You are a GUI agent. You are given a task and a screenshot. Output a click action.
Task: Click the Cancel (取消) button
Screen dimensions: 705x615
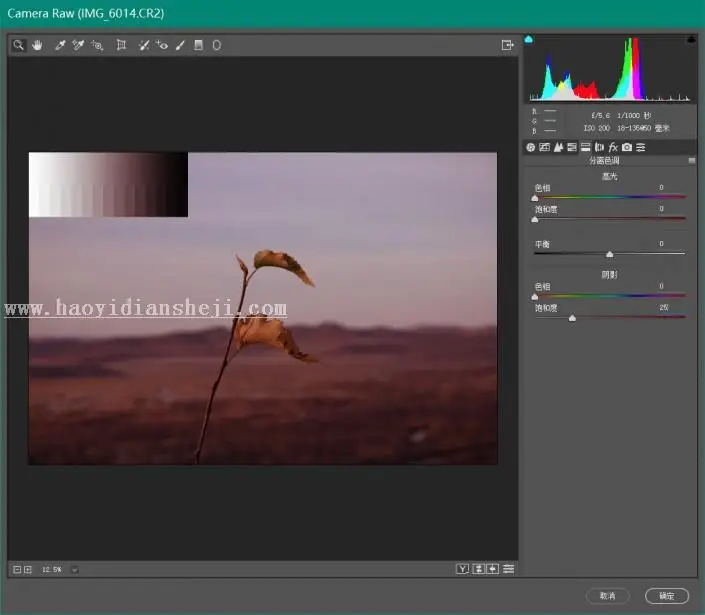pos(607,596)
